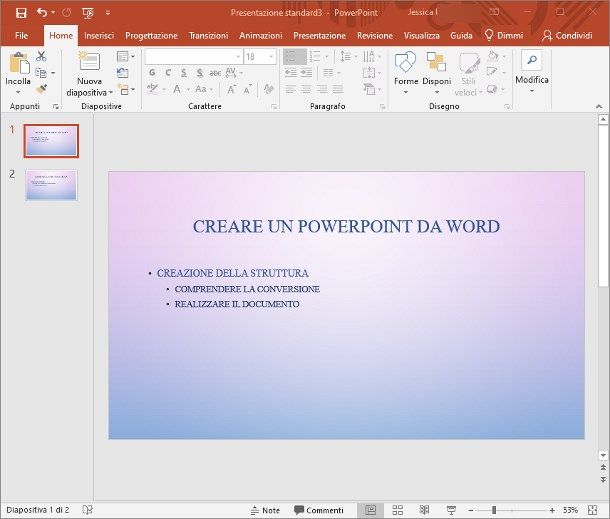
Task: Open Modifica search tools
Action: 532,72
